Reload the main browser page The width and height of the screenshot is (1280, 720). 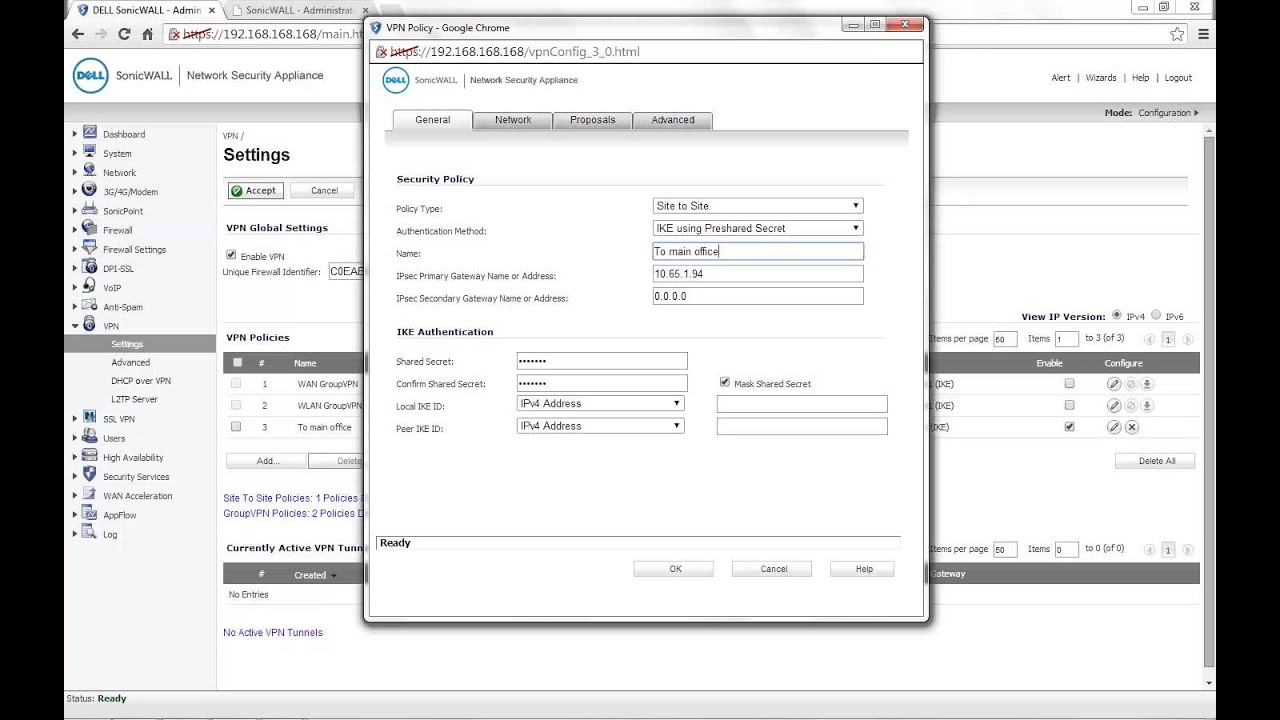click(124, 34)
